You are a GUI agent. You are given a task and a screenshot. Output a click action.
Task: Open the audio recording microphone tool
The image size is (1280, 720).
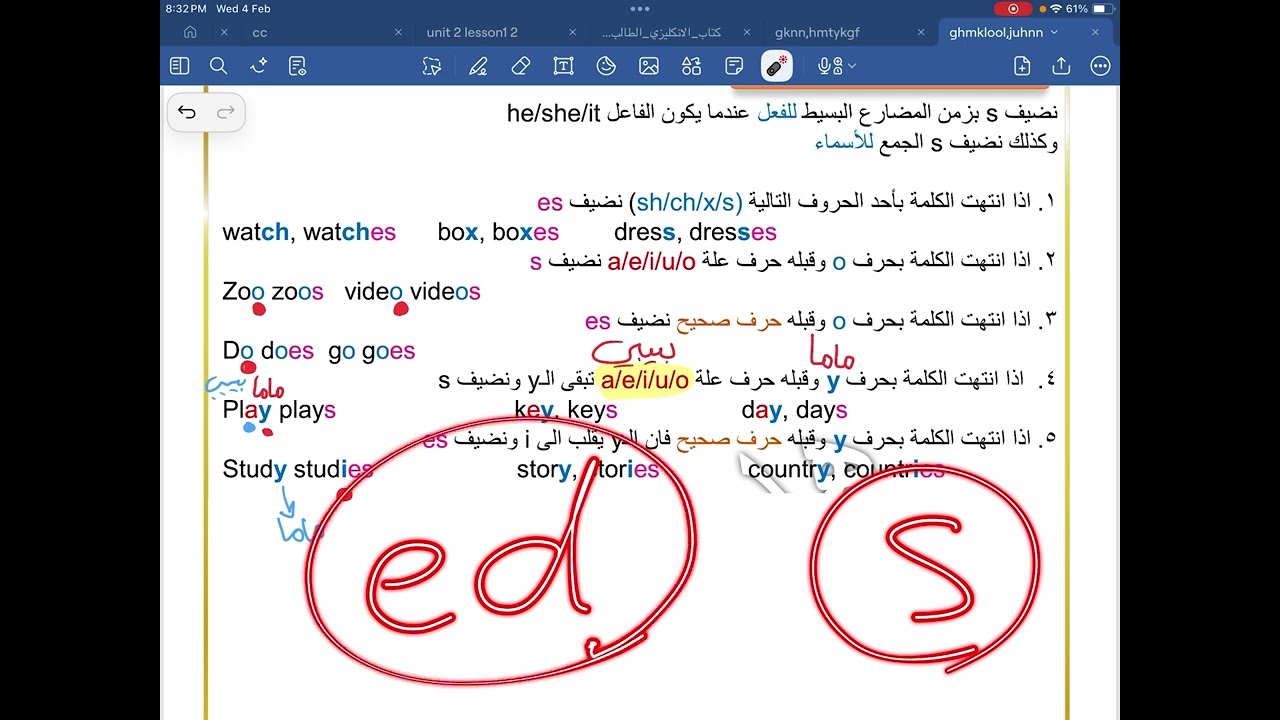click(829, 66)
